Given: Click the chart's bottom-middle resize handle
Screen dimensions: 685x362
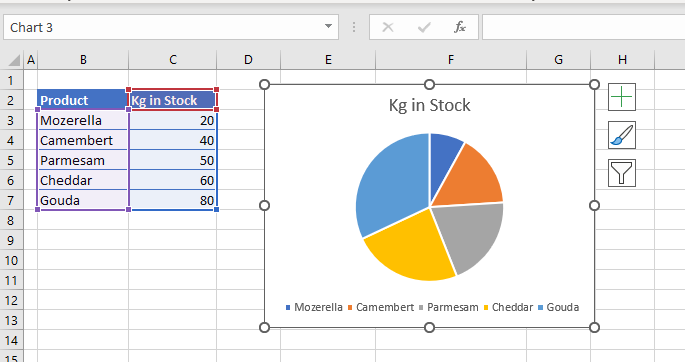Looking at the screenshot, I should click(429, 327).
